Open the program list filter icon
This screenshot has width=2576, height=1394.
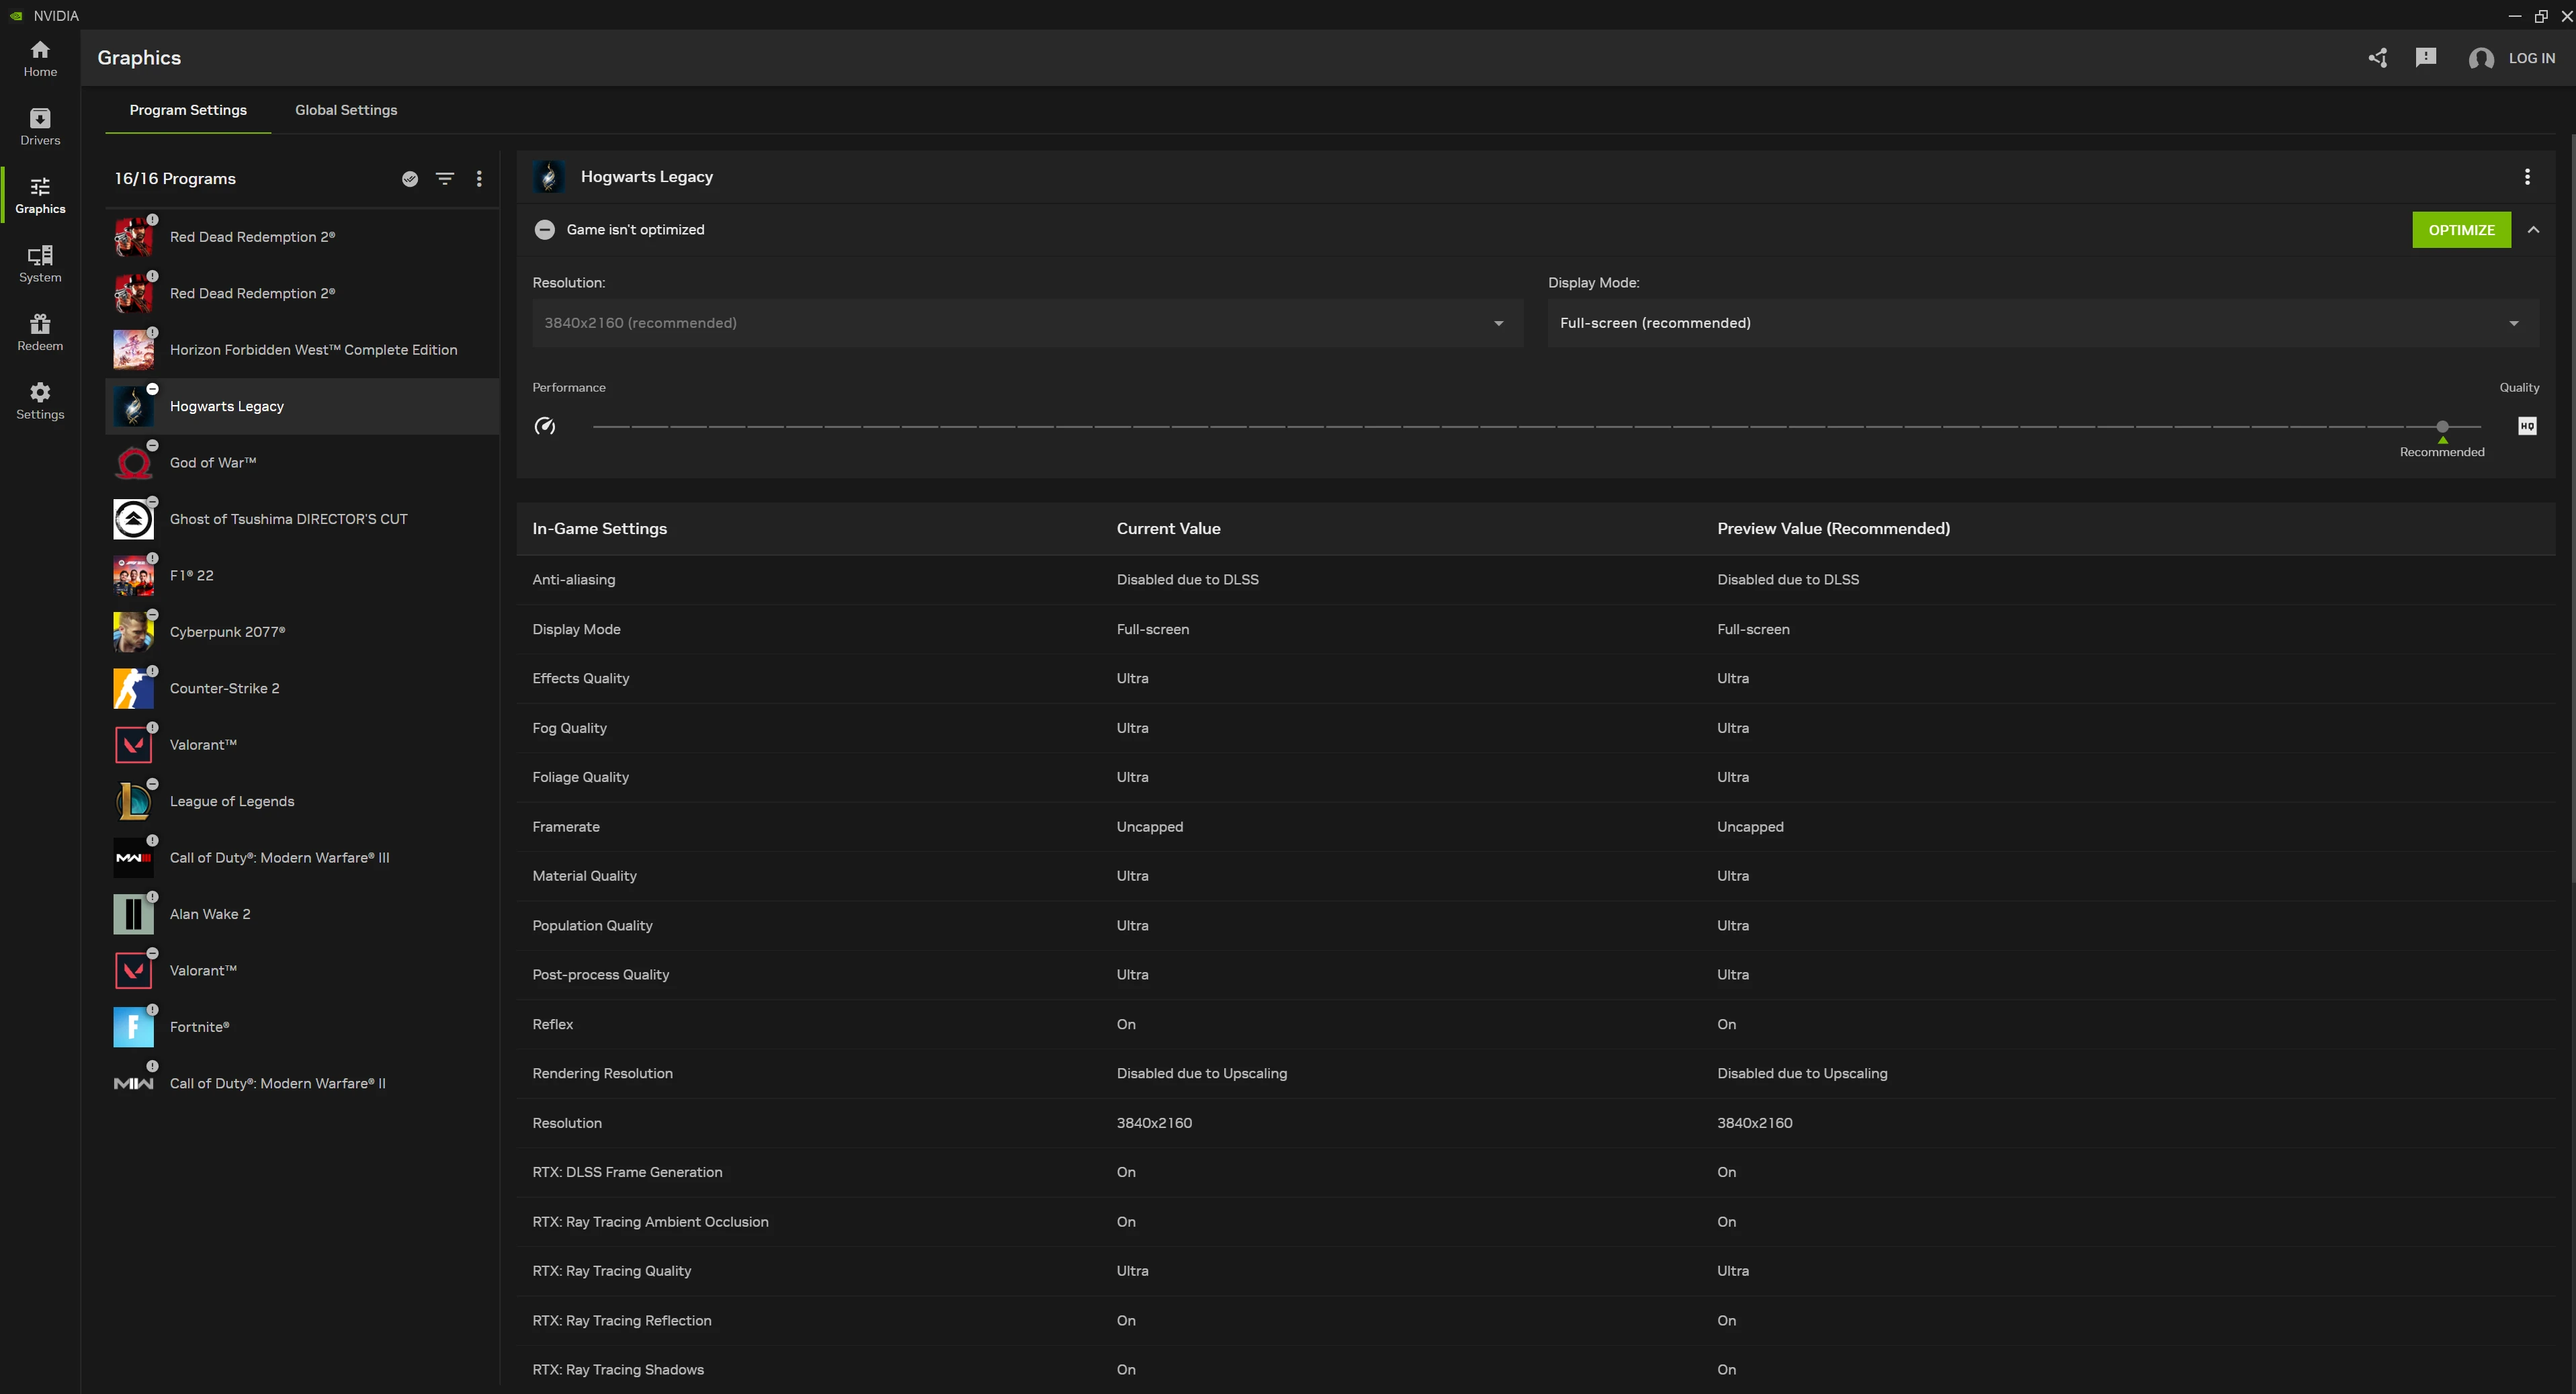click(445, 179)
